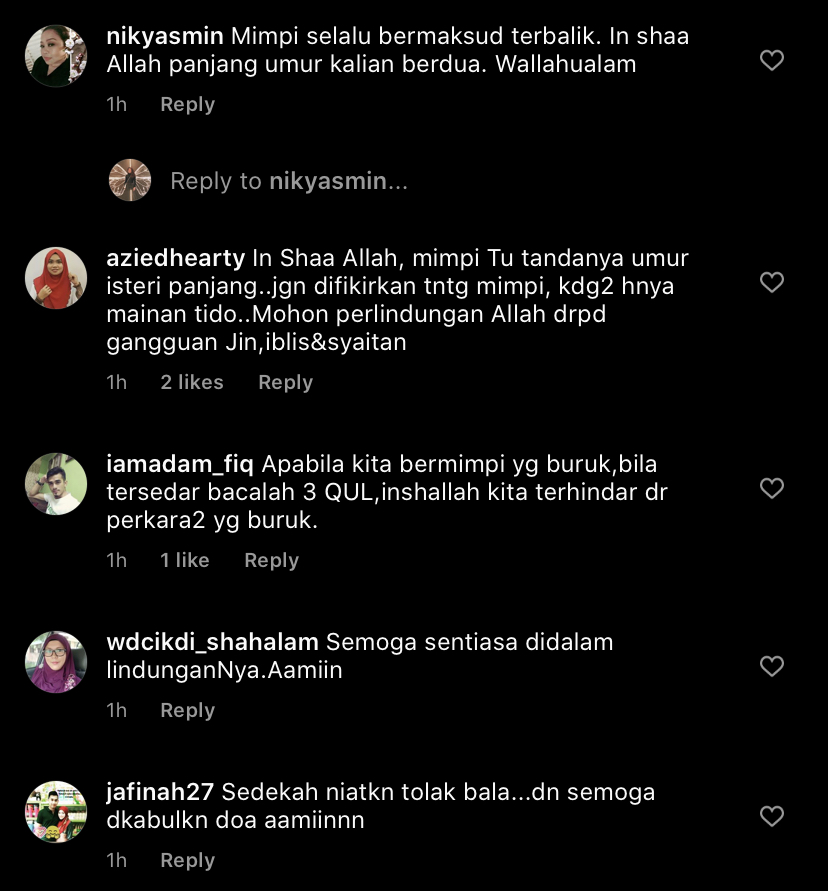
Task: Reply to aziedhearty's comment
Action: (x=285, y=382)
